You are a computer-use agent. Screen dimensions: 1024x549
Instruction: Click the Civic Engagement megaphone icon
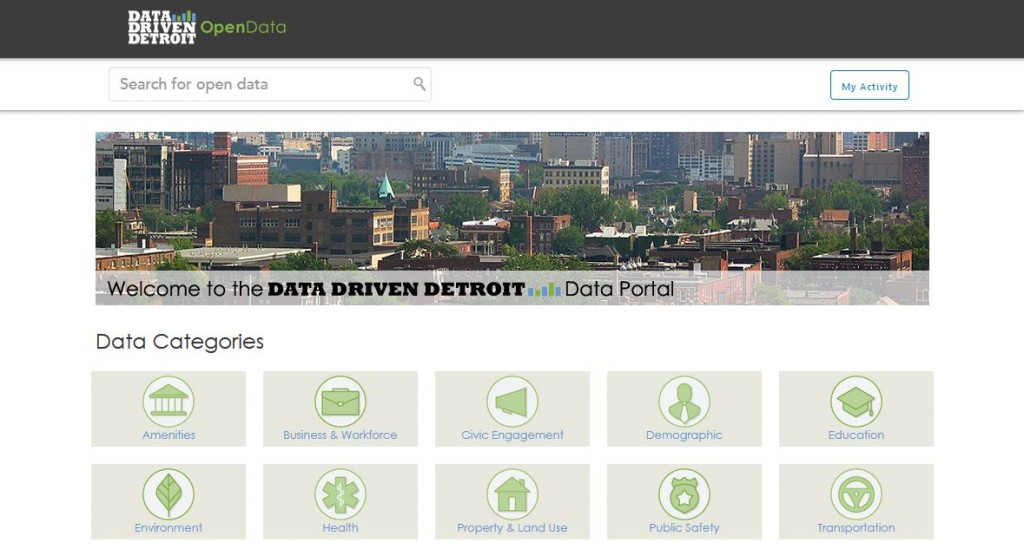[x=512, y=401]
